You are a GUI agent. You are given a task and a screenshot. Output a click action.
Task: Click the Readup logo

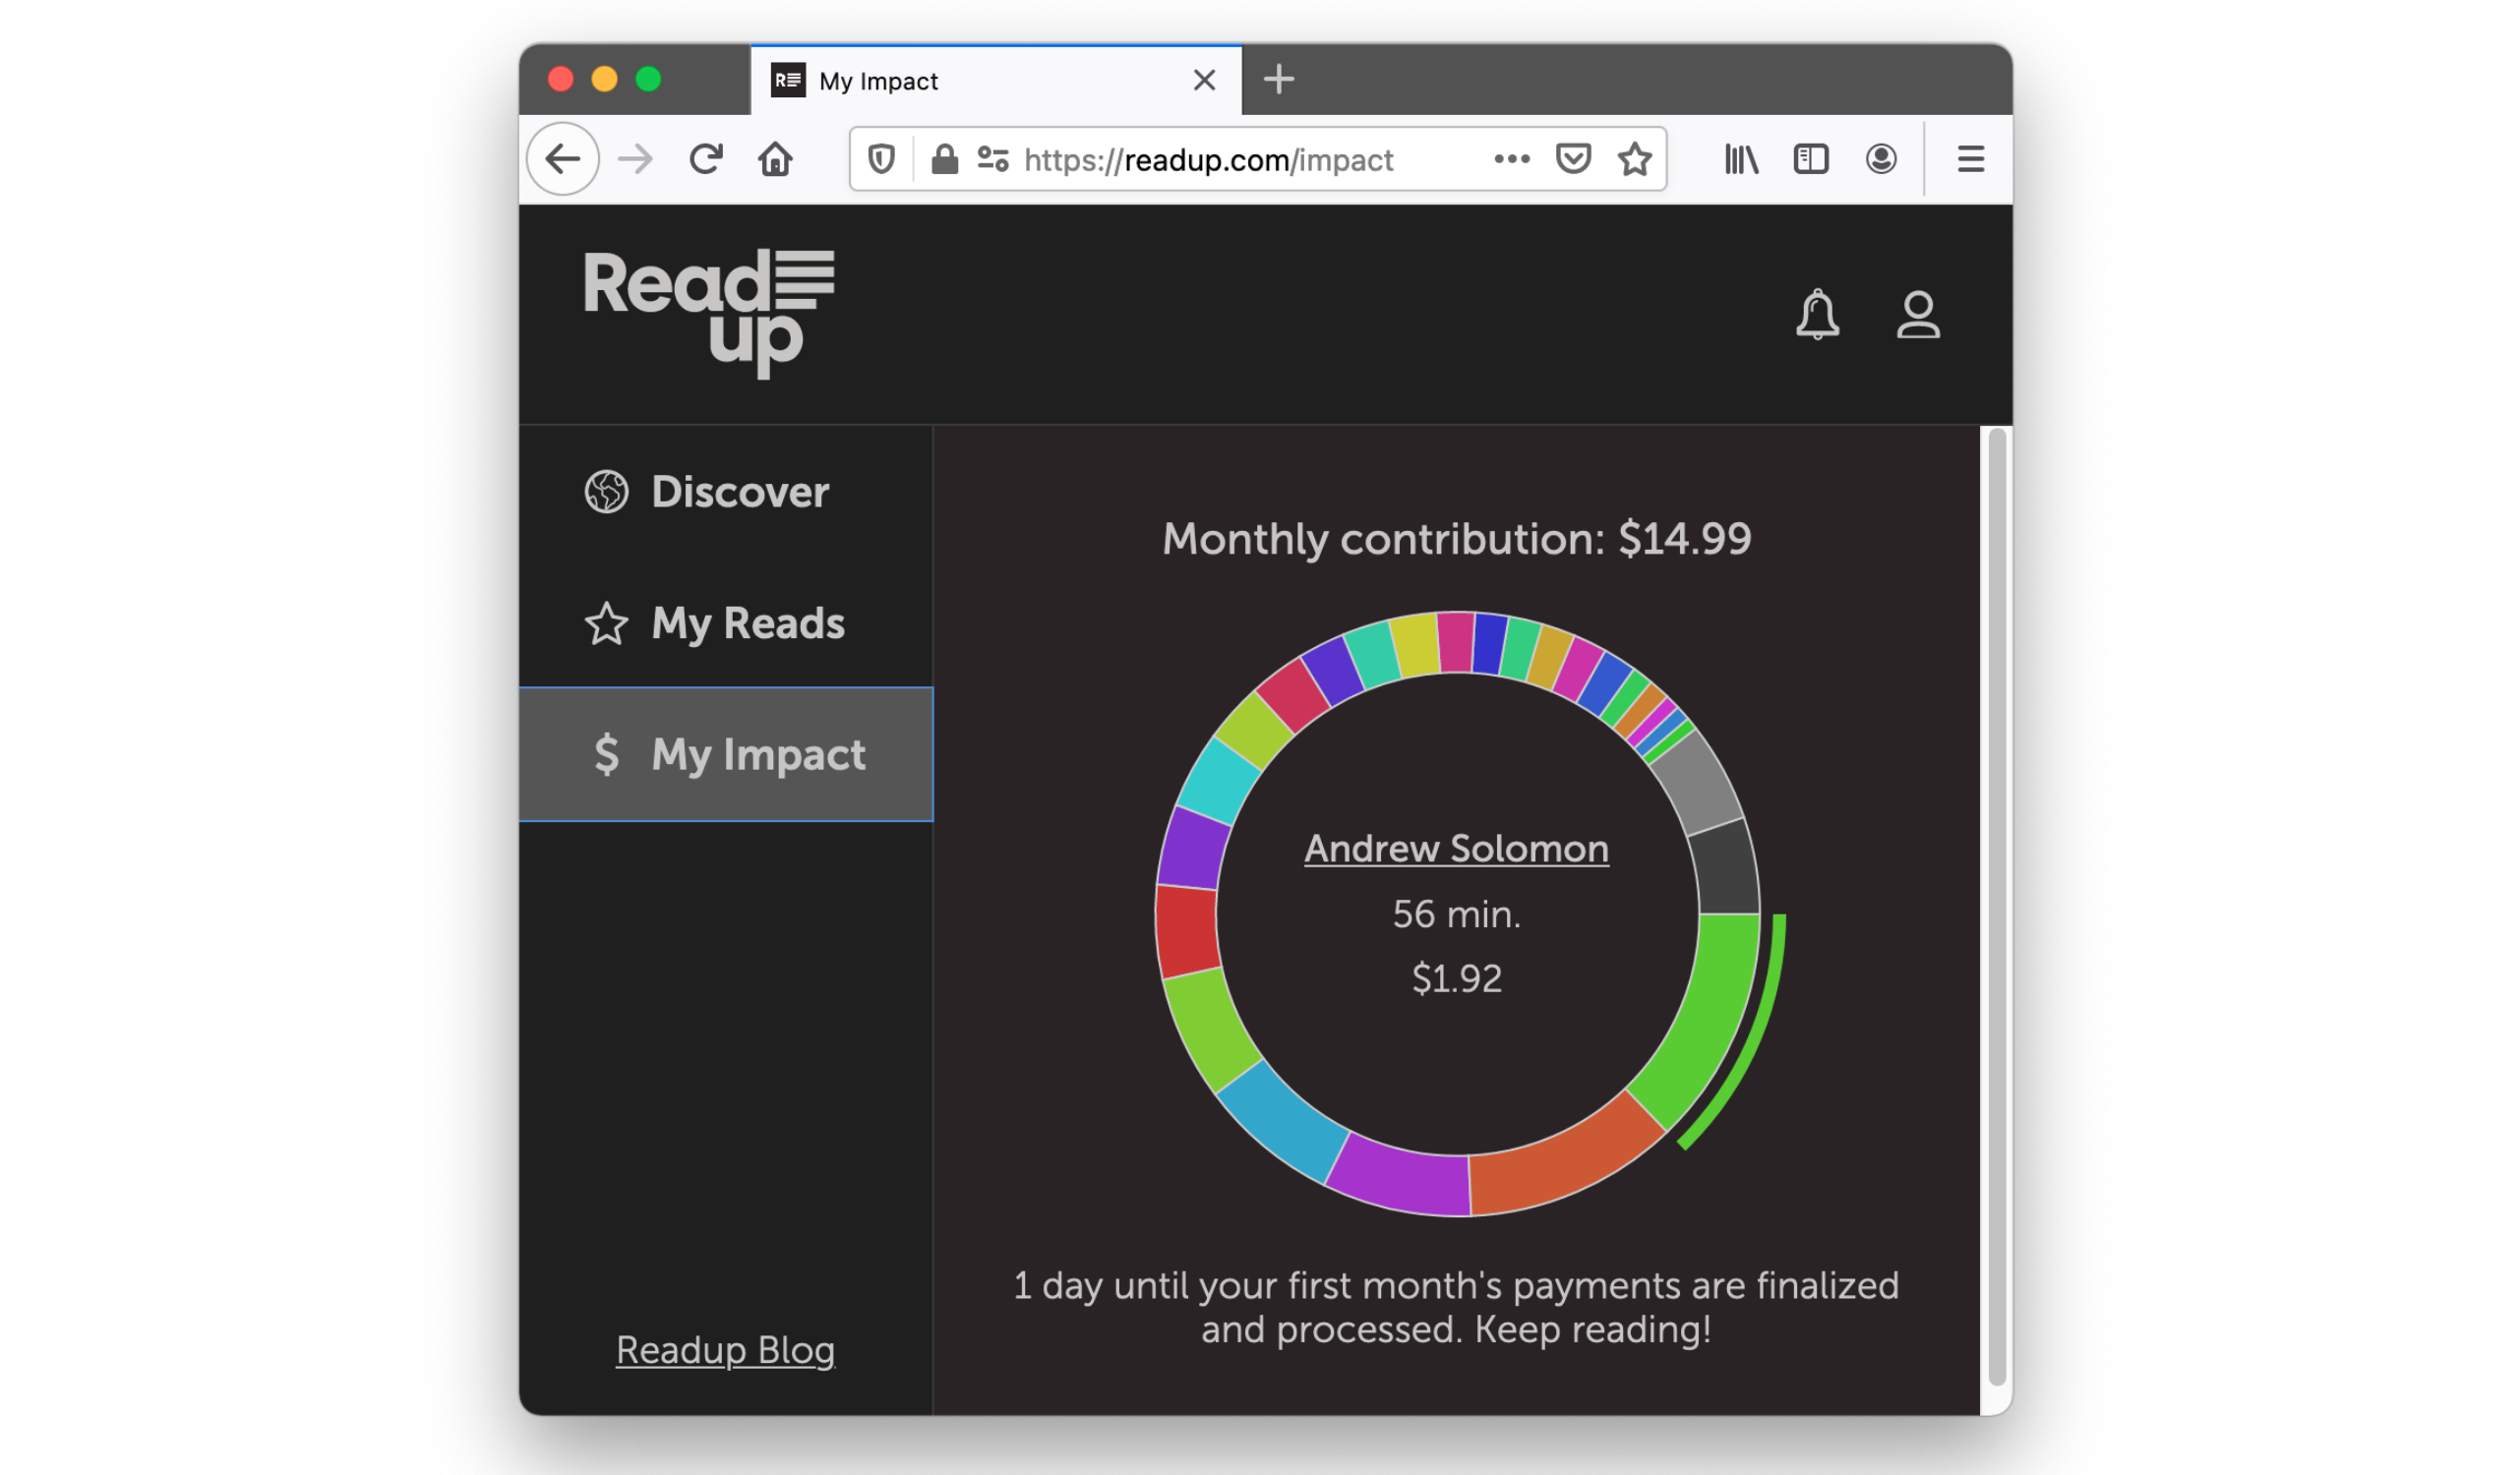[x=709, y=314]
